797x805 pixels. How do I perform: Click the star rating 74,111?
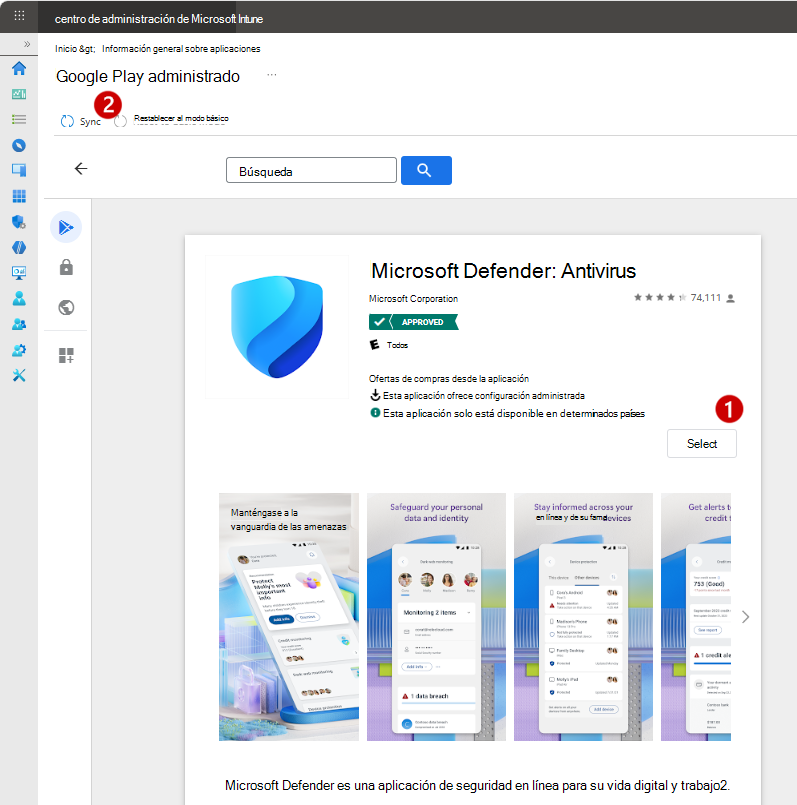point(684,298)
